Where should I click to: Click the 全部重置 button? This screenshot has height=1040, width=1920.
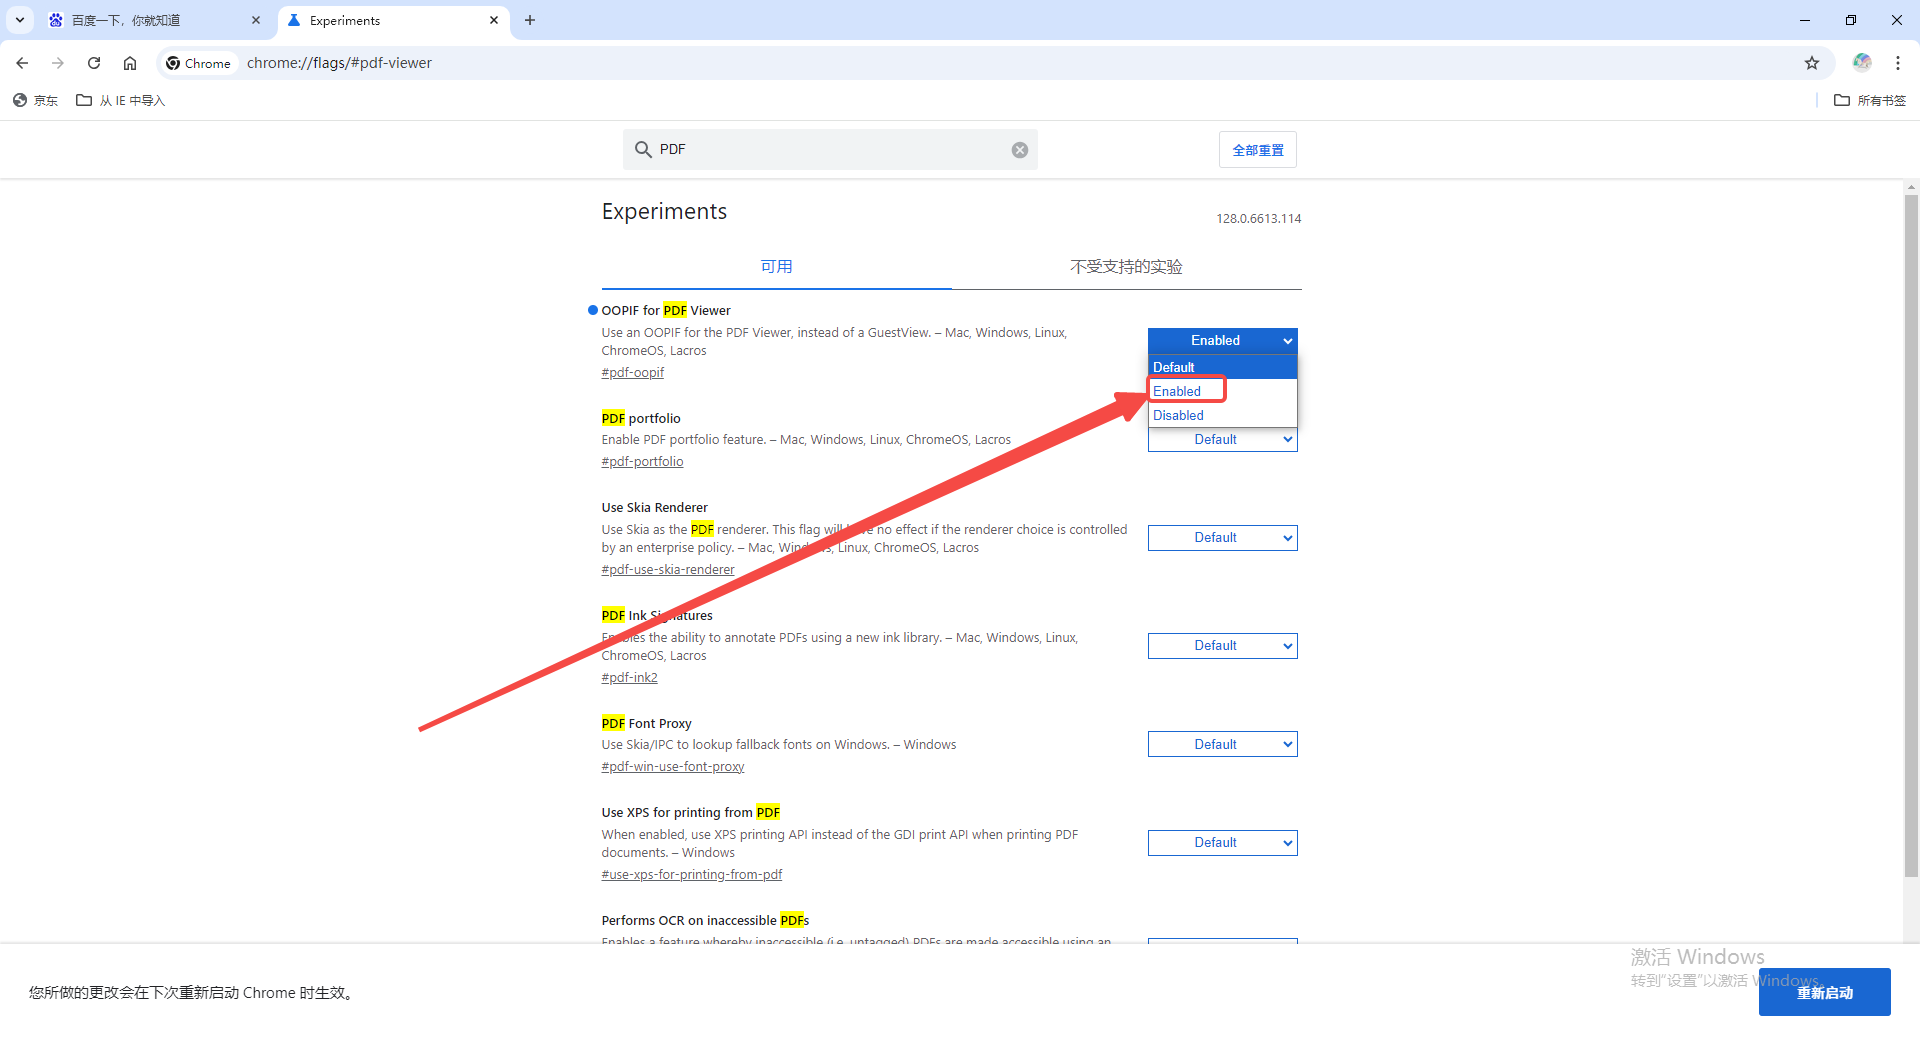[x=1257, y=150]
